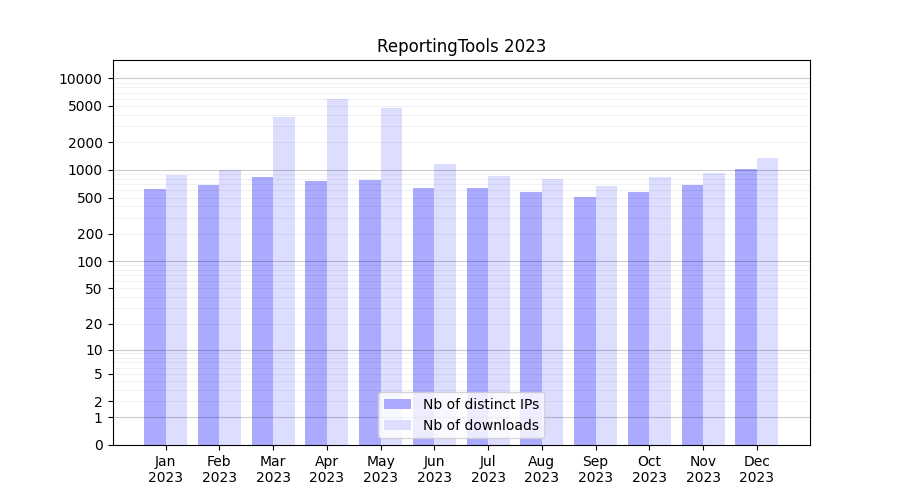Pick the June 2023 downloads bar
900x500 pixels.
(445, 304)
